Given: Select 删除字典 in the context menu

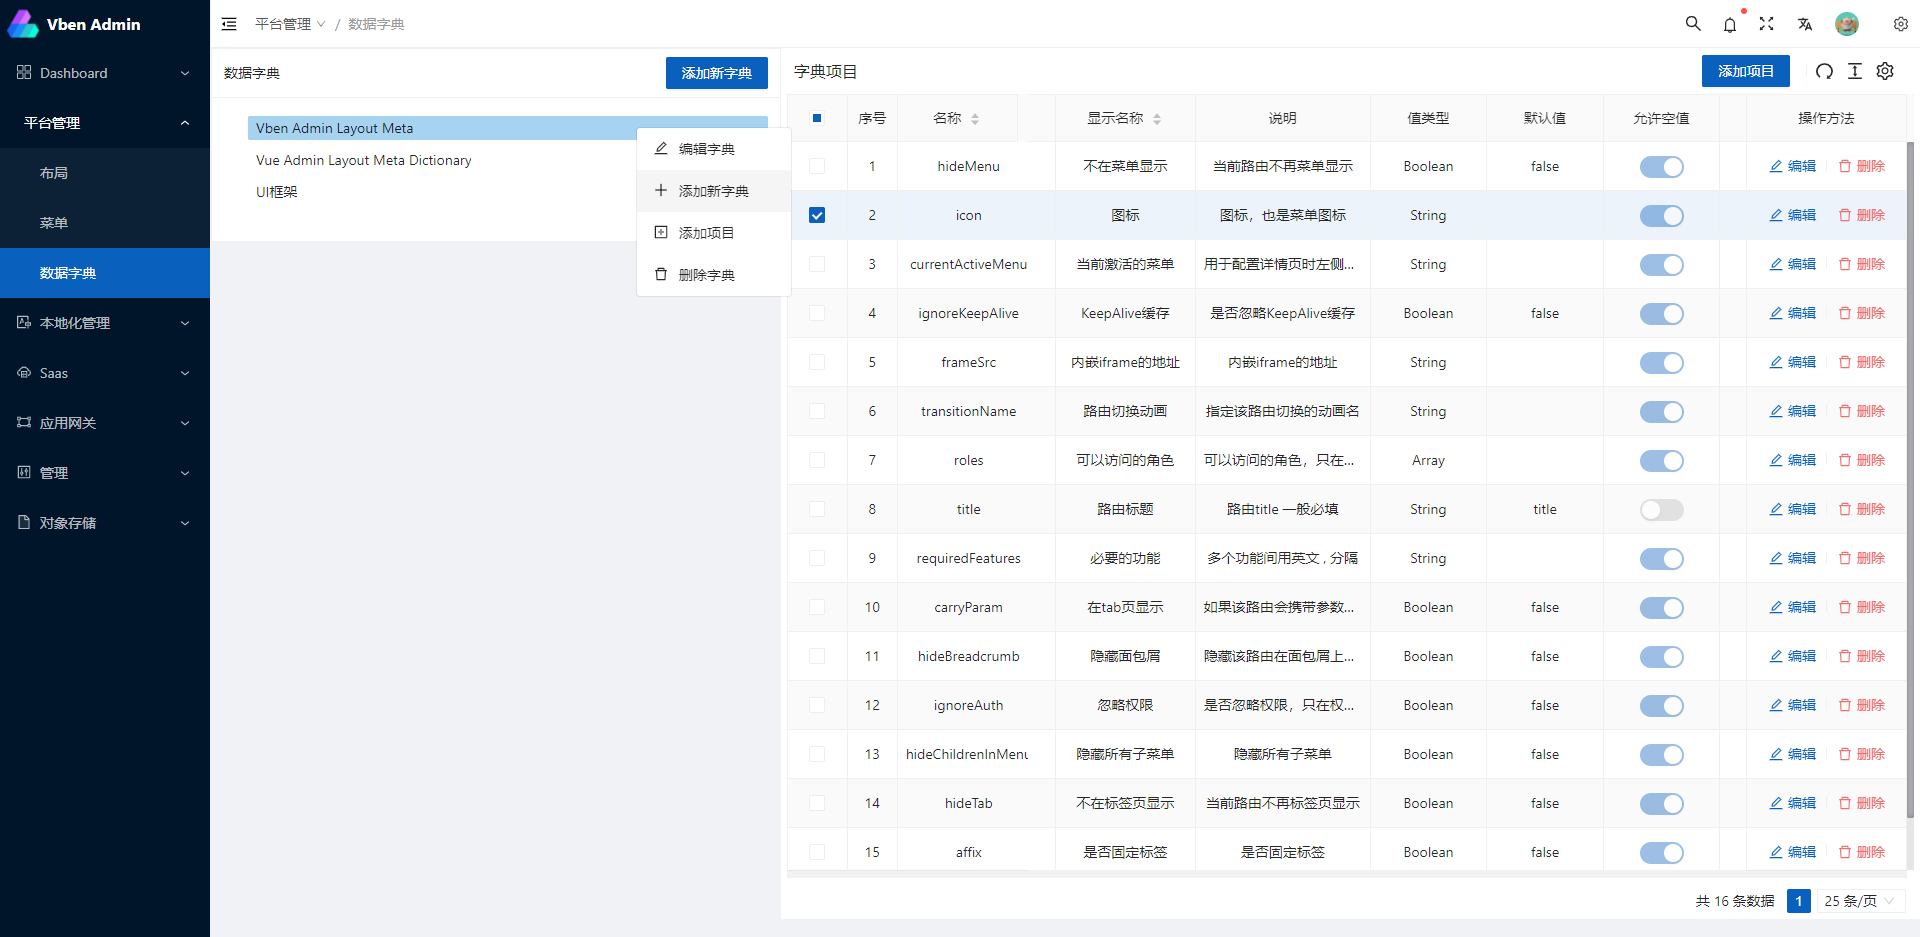Looking at the screenshot, I should [712, 274].
